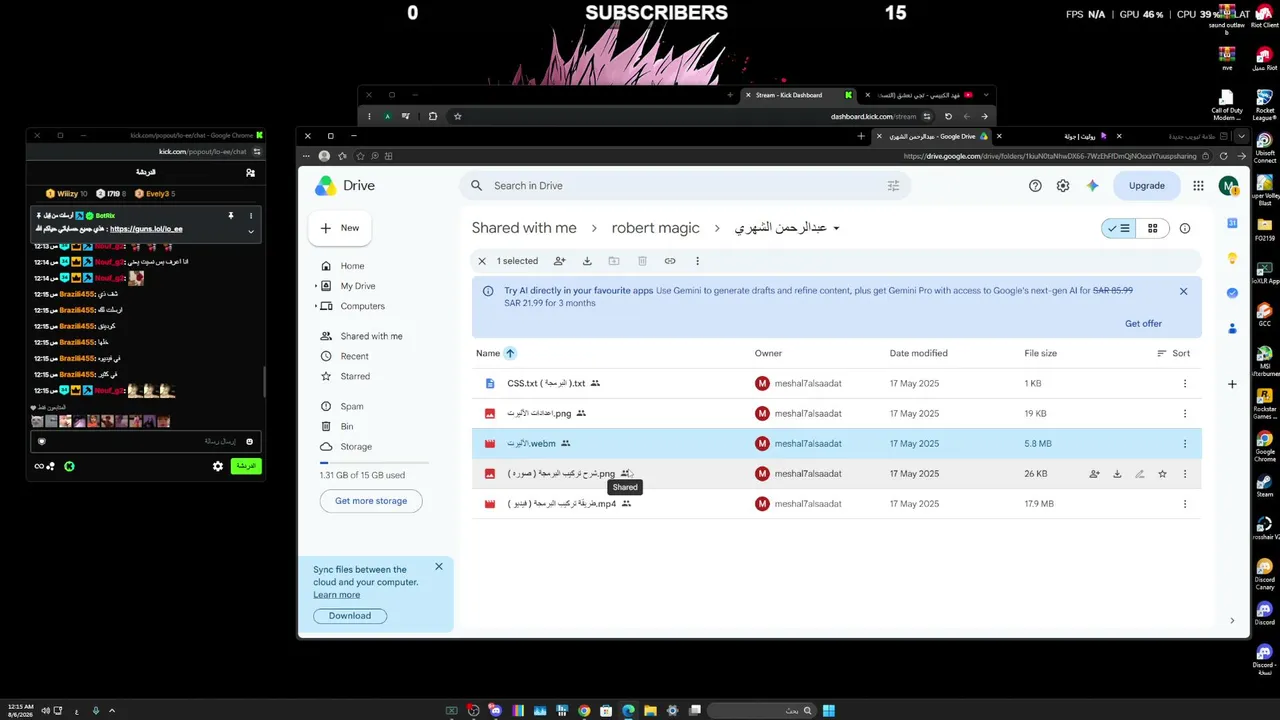1280x720 pixels.
Task: Copy link for the selected file
Action: click(670, 261)
